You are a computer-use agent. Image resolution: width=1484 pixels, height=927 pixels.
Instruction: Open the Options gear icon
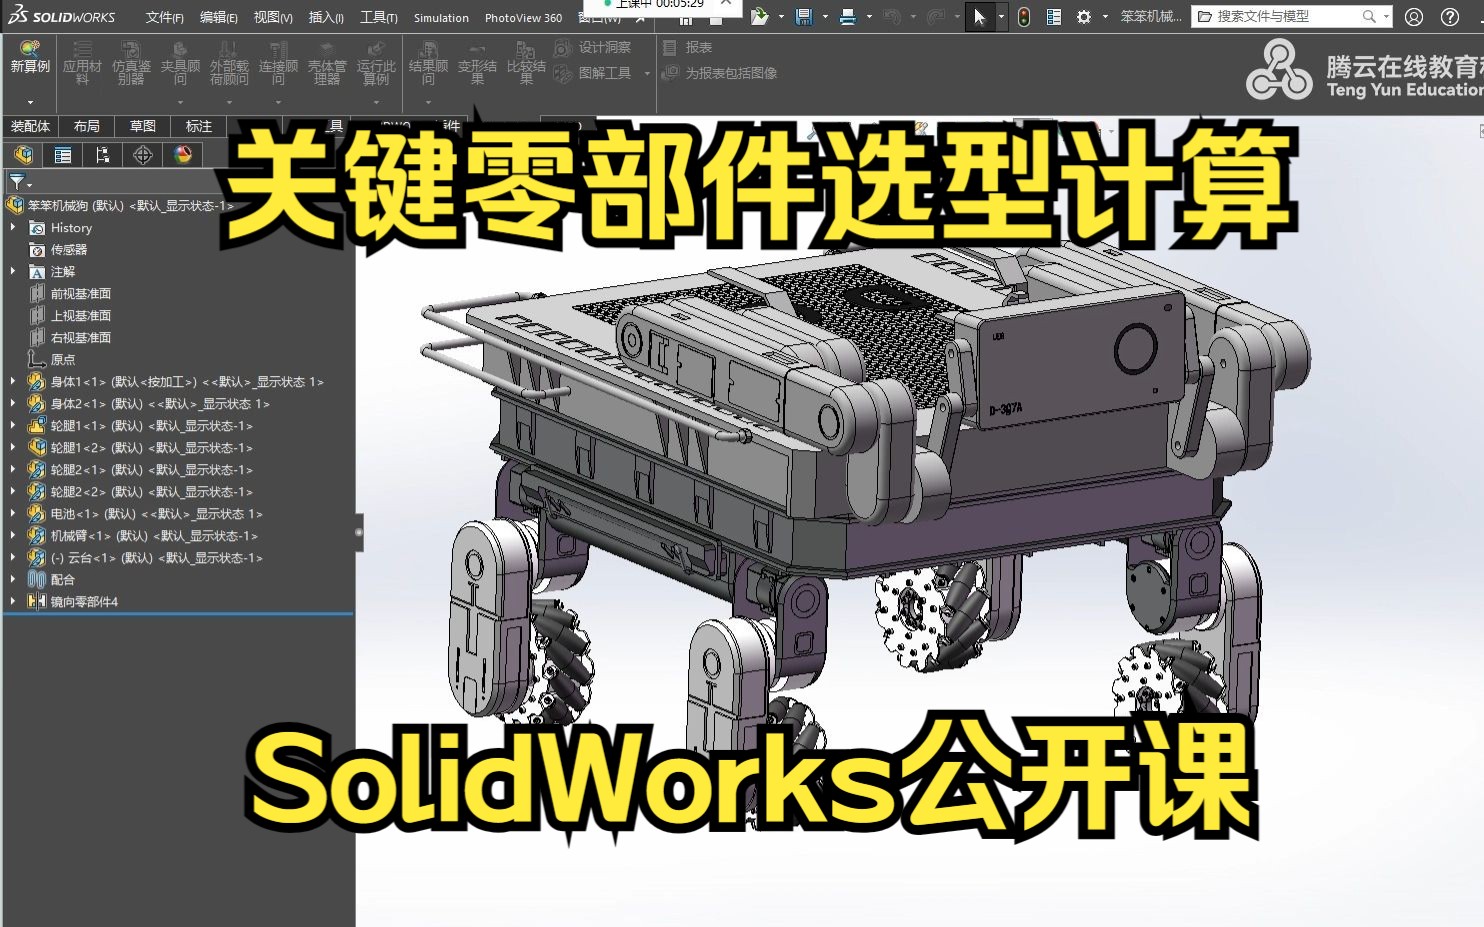tap(1084, 16)
